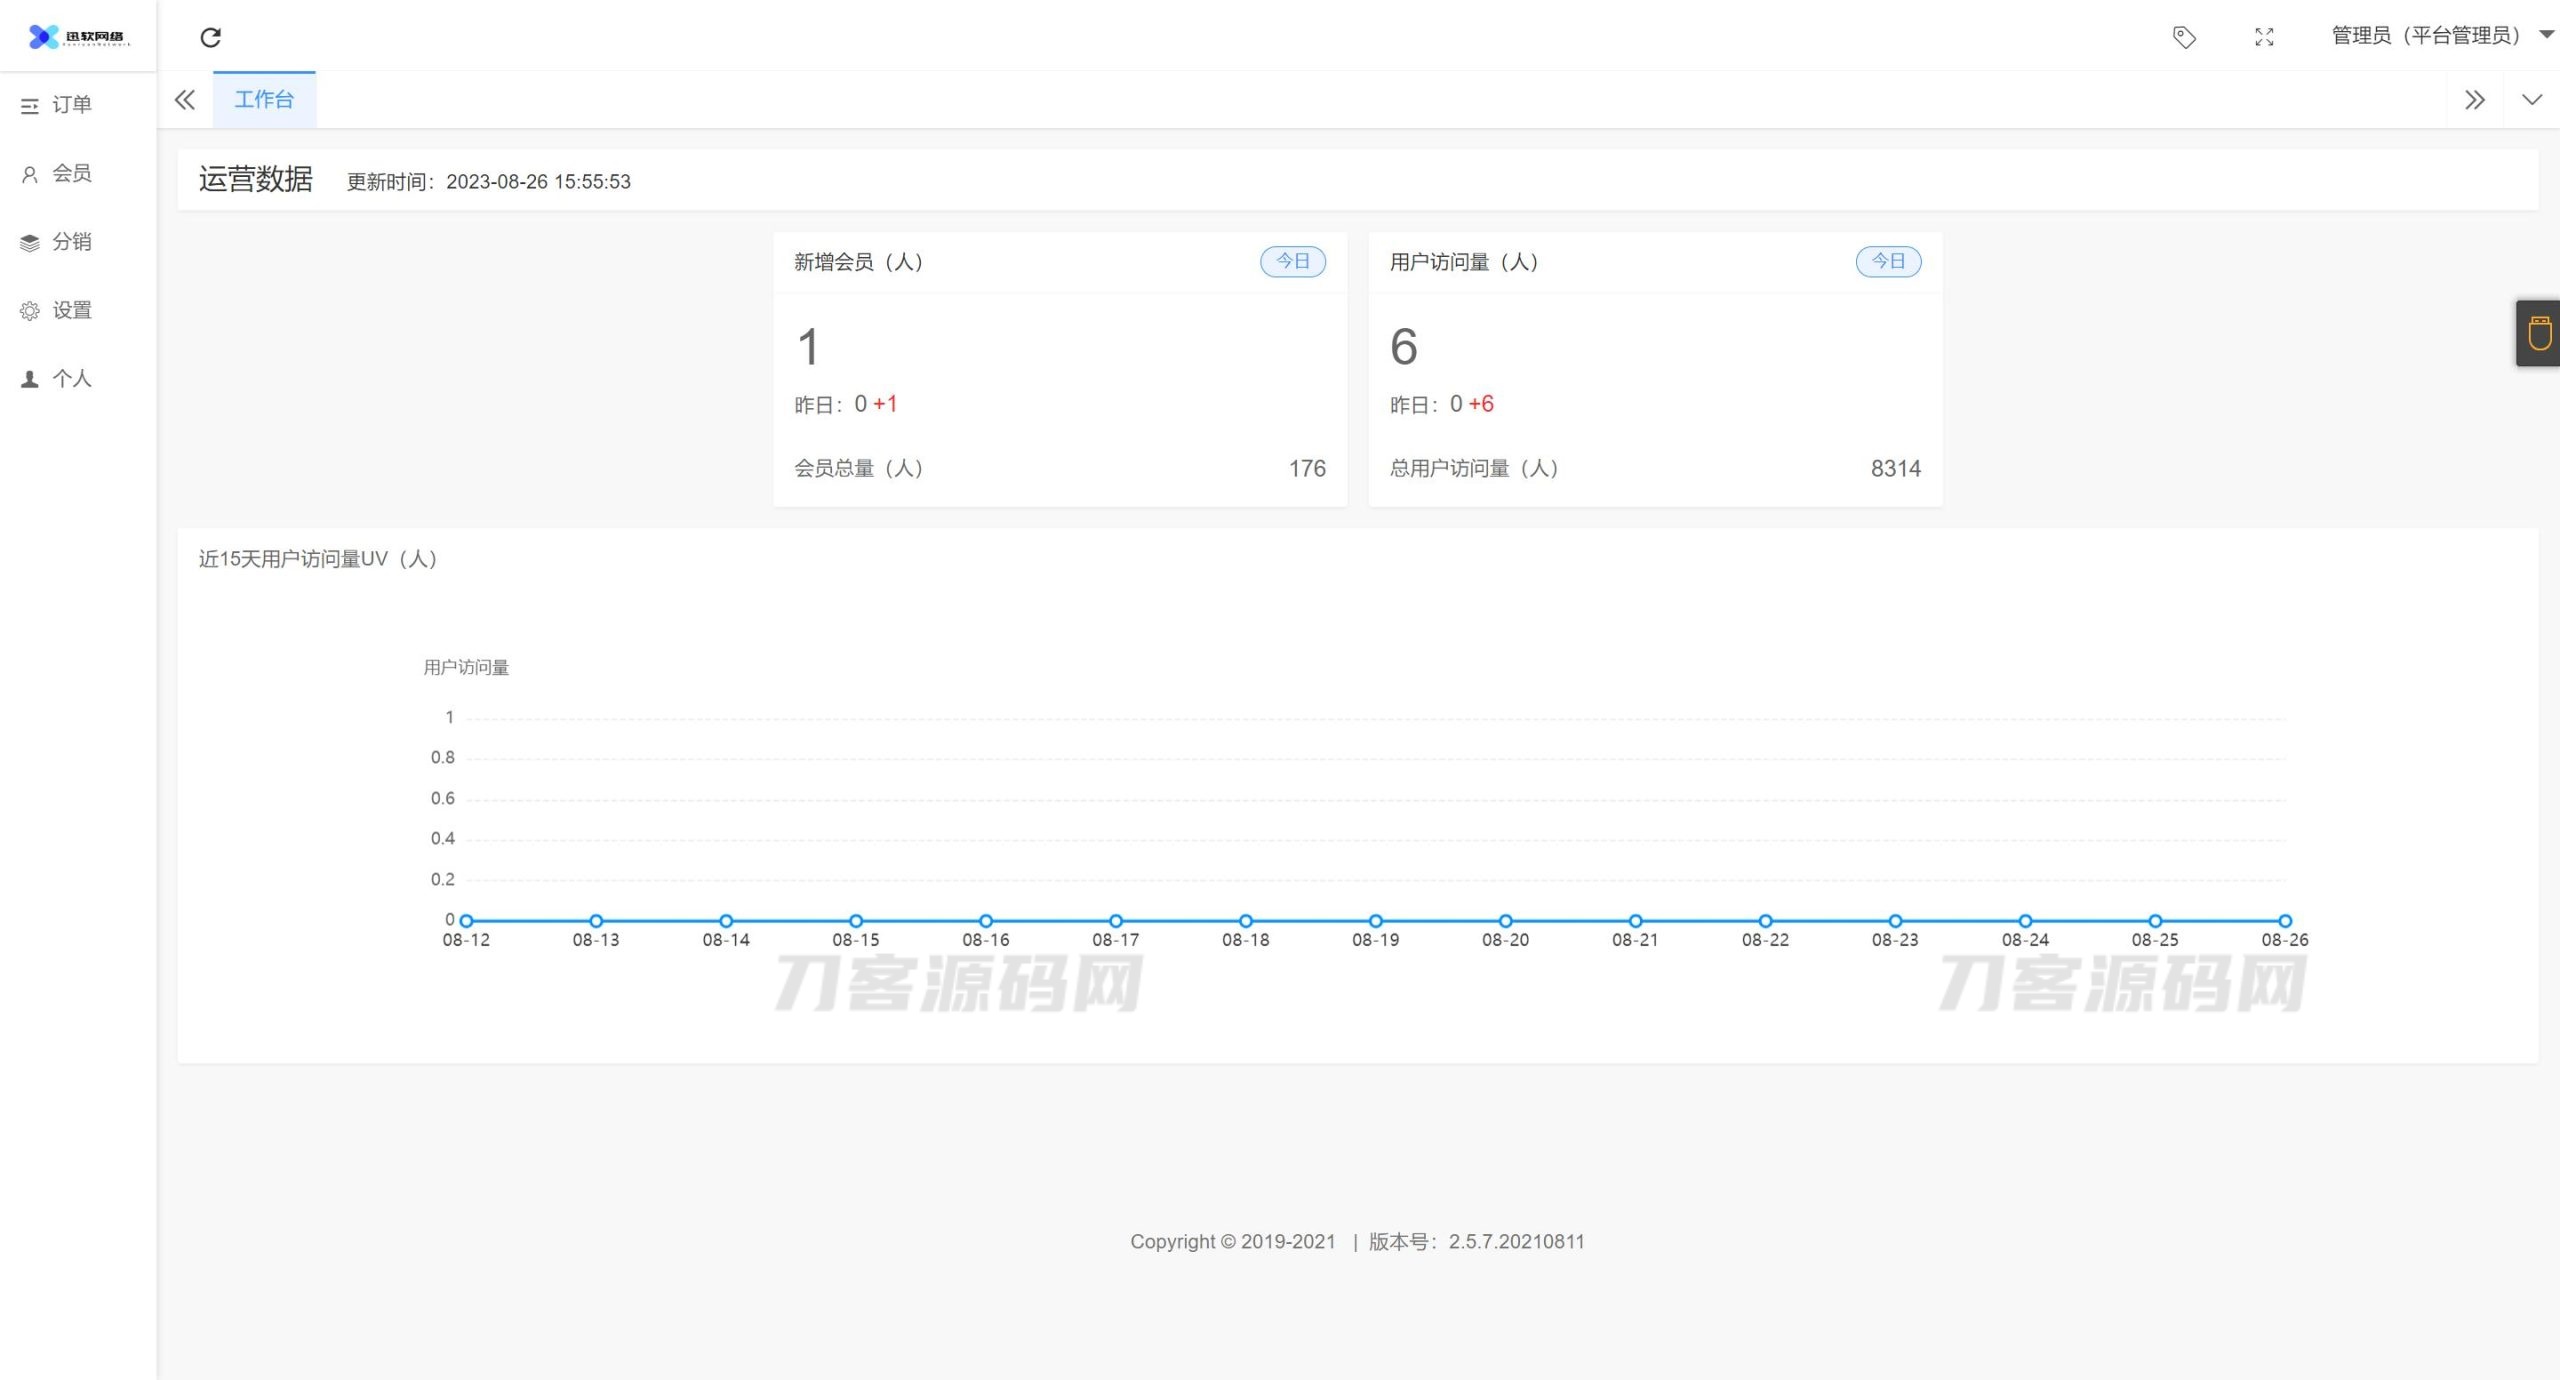
Task: Click the 今日 badge on 用户访问量 card
Action: coord(1888,261)
